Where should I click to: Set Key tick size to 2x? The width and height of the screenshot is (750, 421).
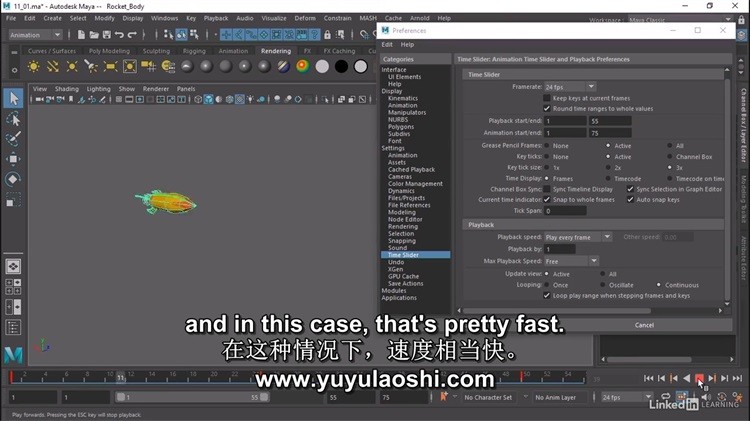(608, 167)
